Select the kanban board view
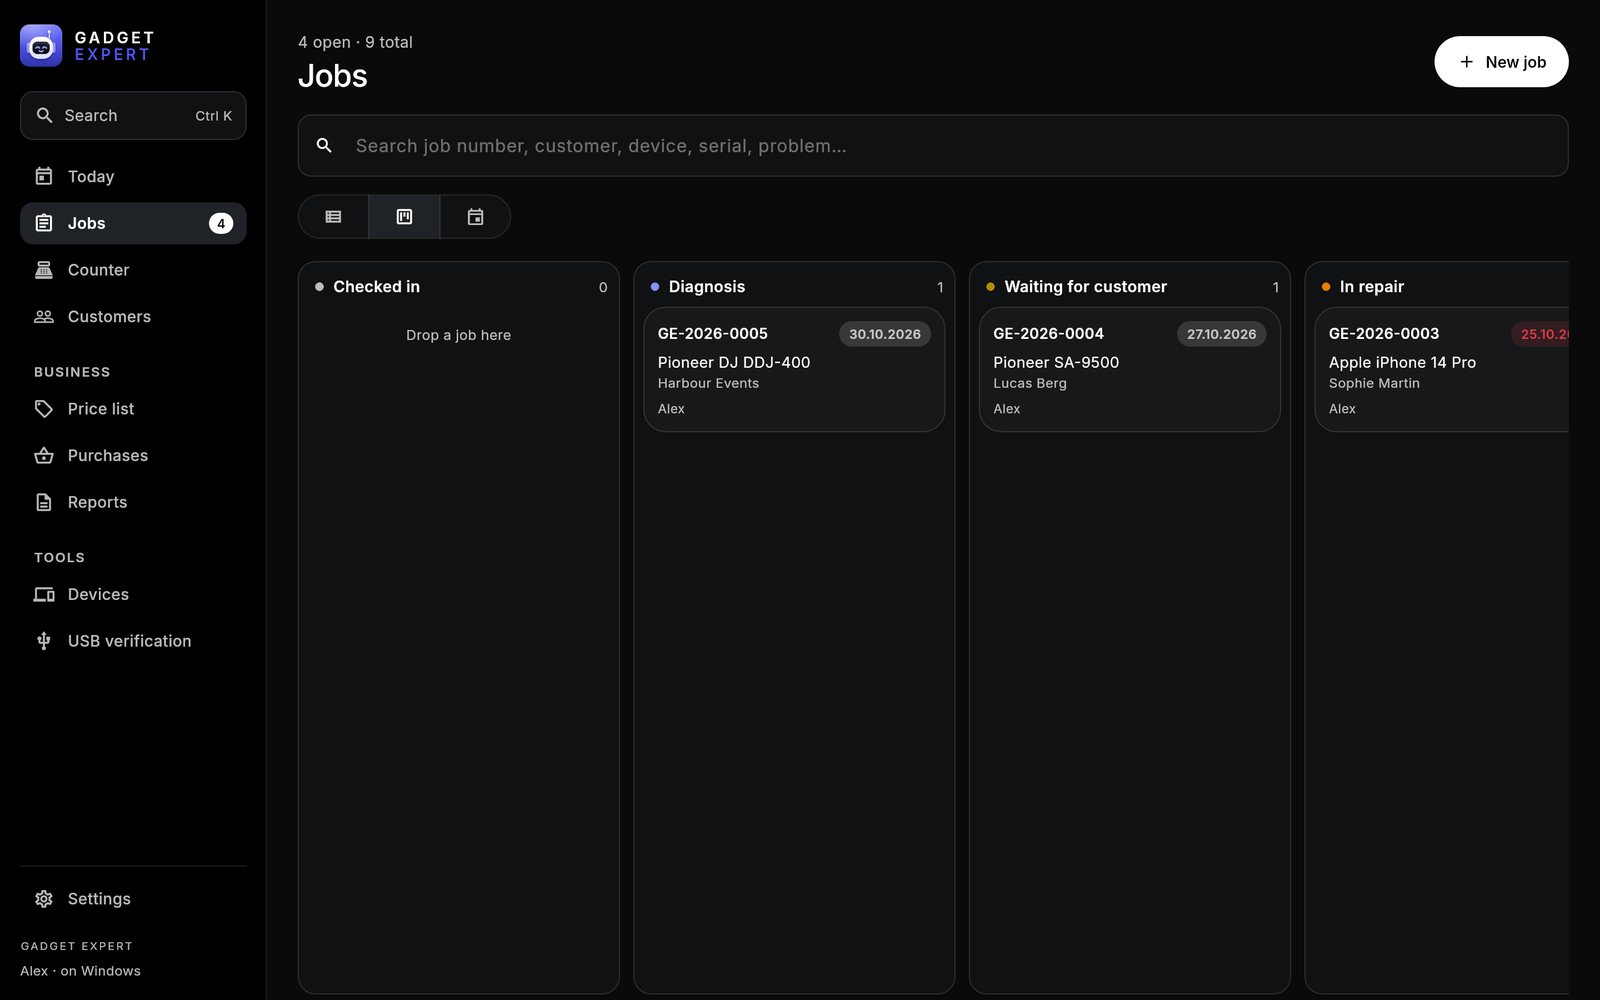1600x1000 pixels. 404,217
